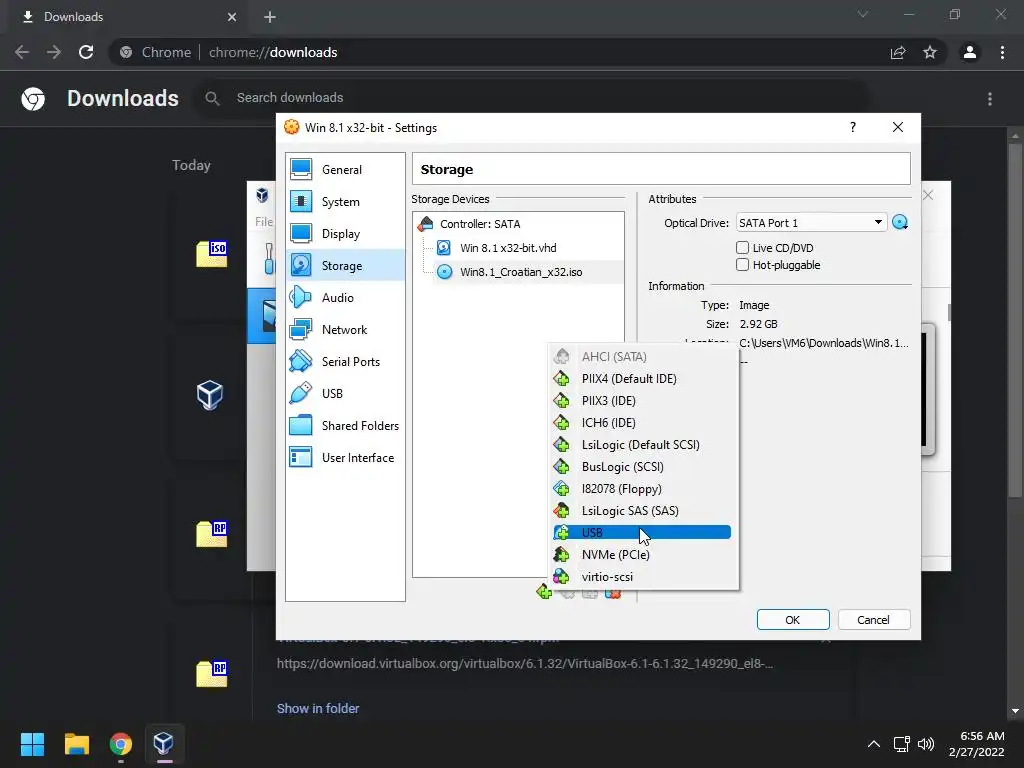Click Show in folder link

click(318, 709)
